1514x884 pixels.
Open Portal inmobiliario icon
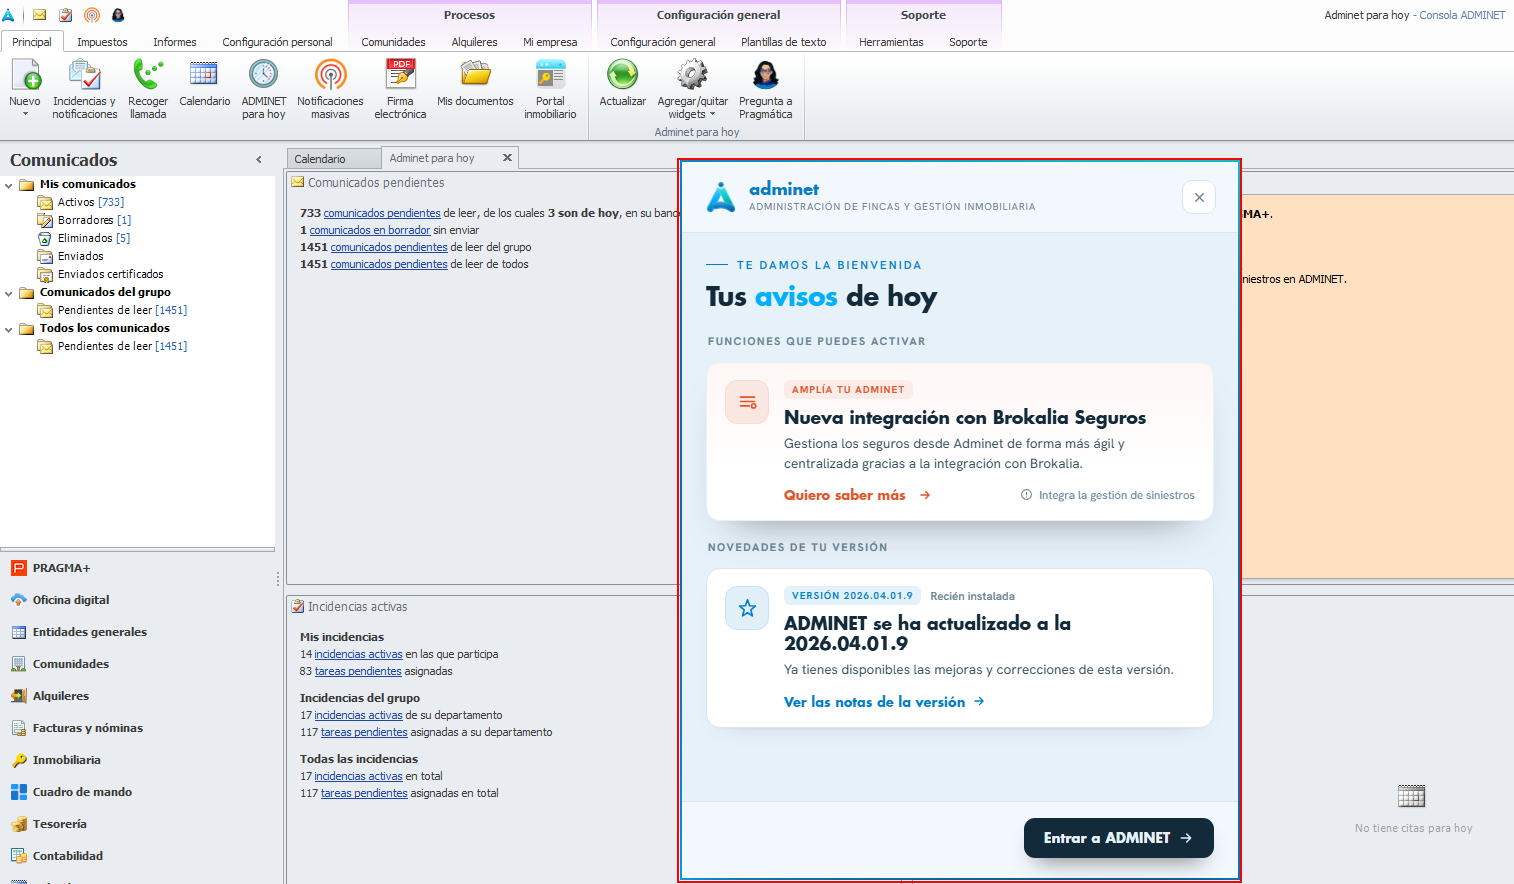pos(550,75)
